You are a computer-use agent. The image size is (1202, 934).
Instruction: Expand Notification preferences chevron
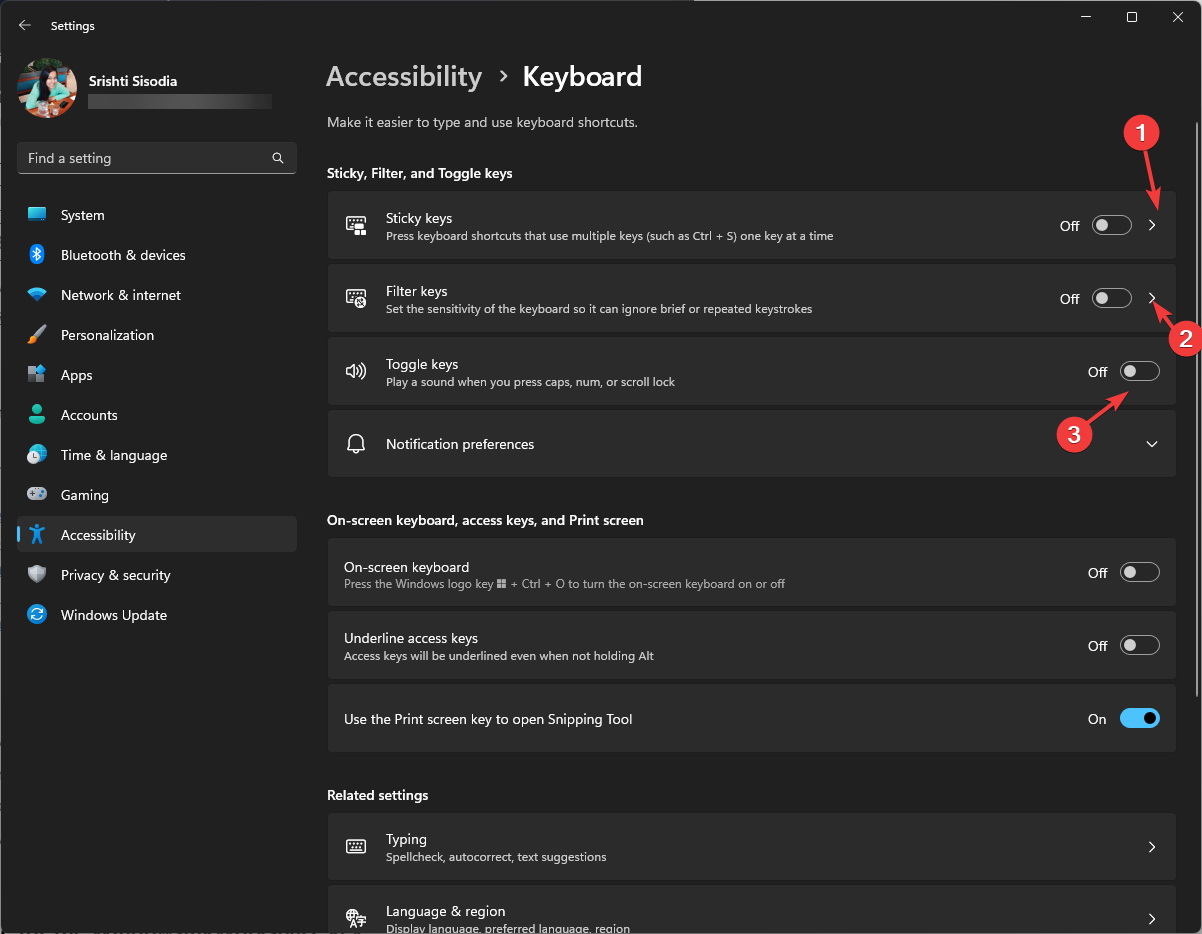pos(1152,444)
